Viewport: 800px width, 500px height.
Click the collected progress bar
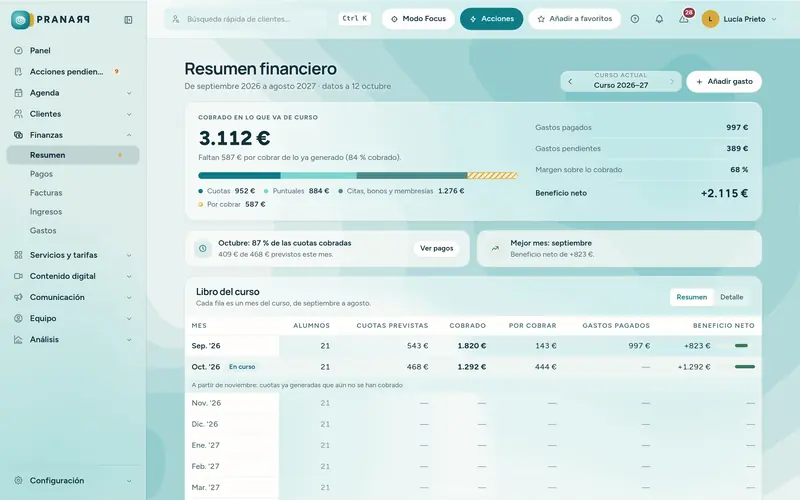click(358, 176)
